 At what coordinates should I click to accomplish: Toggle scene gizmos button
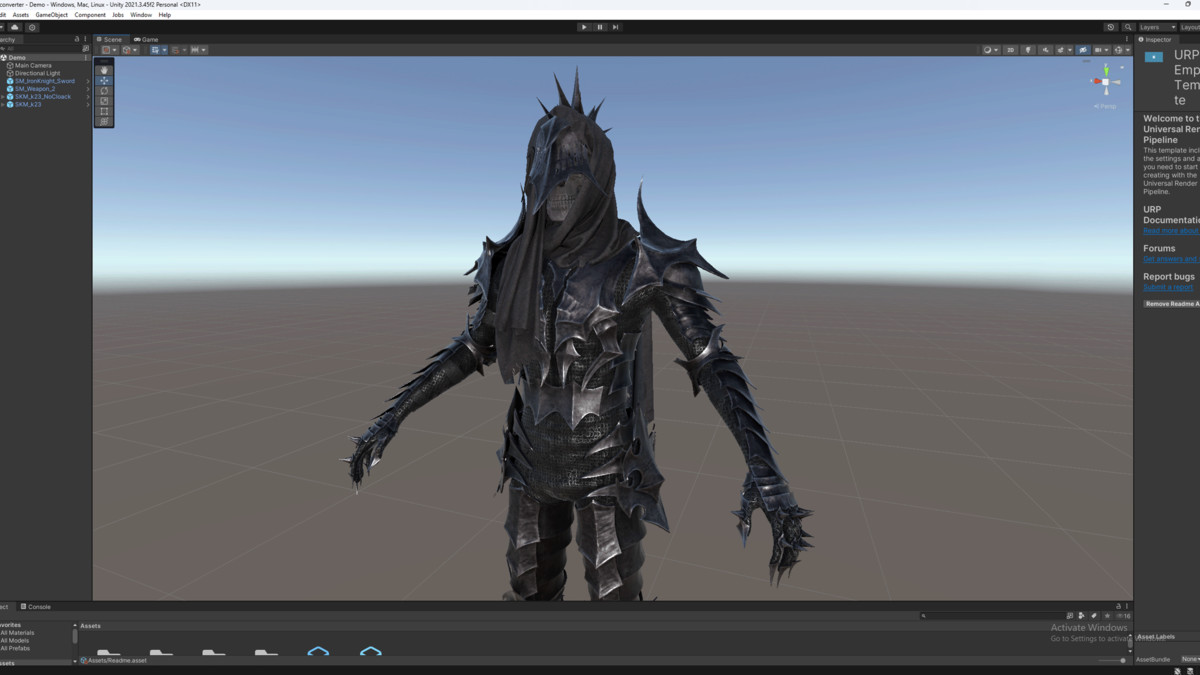click(x=1118, y=50)
